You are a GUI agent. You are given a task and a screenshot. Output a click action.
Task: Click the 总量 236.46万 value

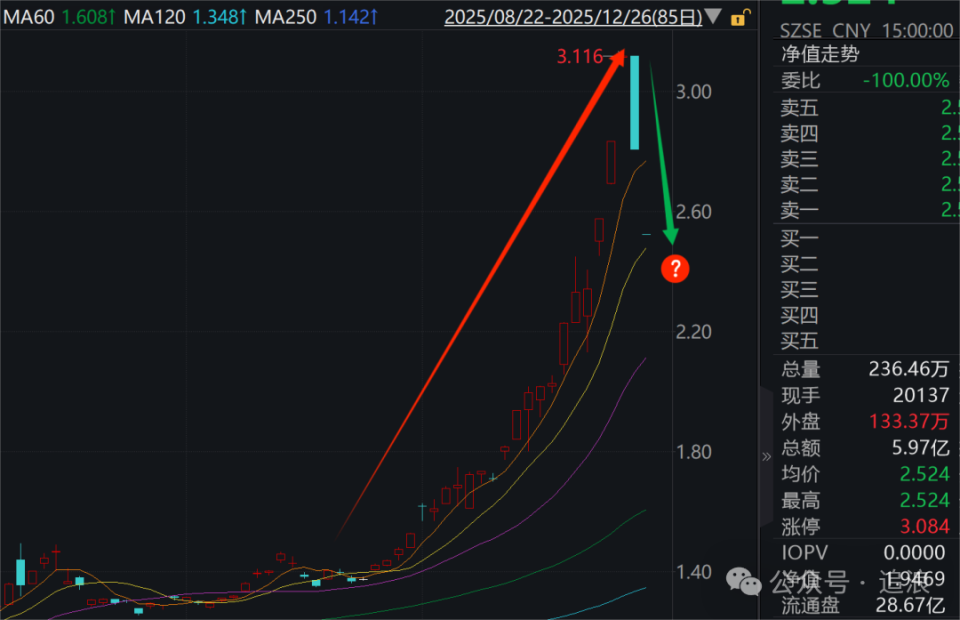tap(909, 368)
